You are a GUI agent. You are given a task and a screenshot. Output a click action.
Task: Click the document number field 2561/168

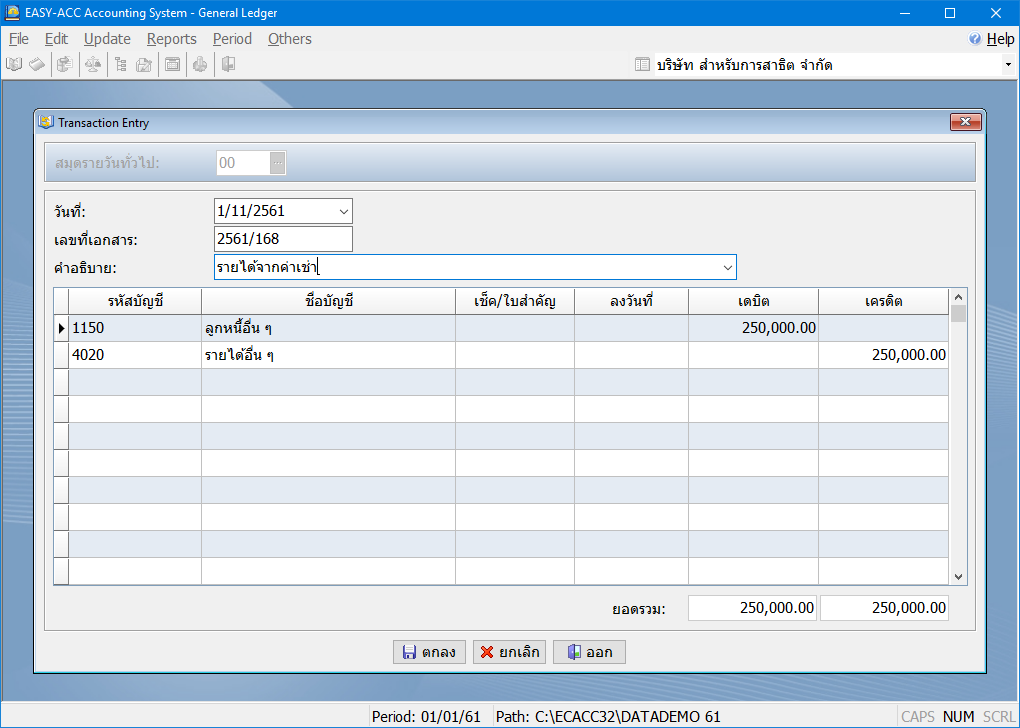tap(283, 239)
